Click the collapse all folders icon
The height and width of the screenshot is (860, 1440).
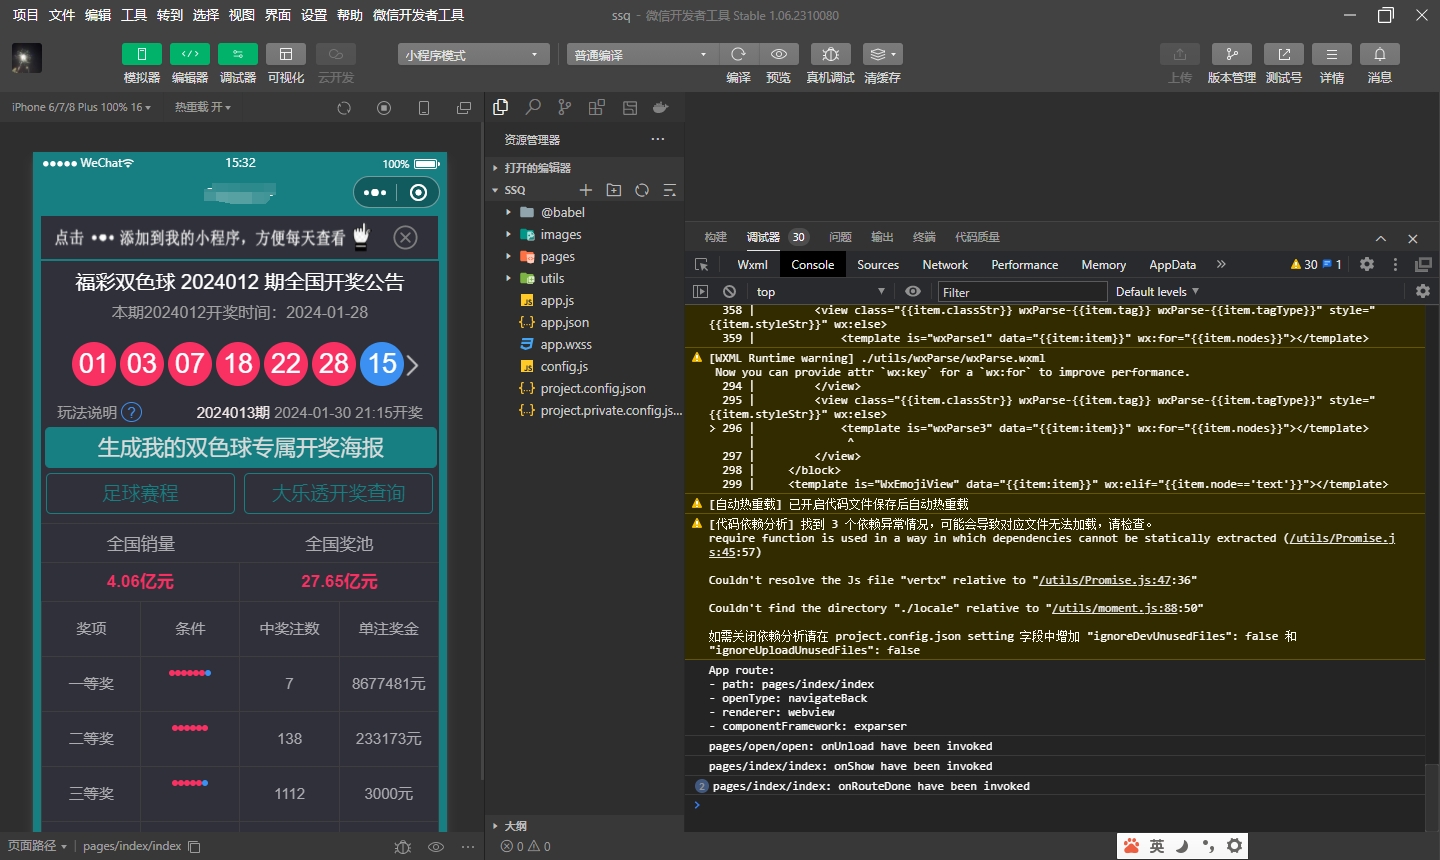coord(670,190)
